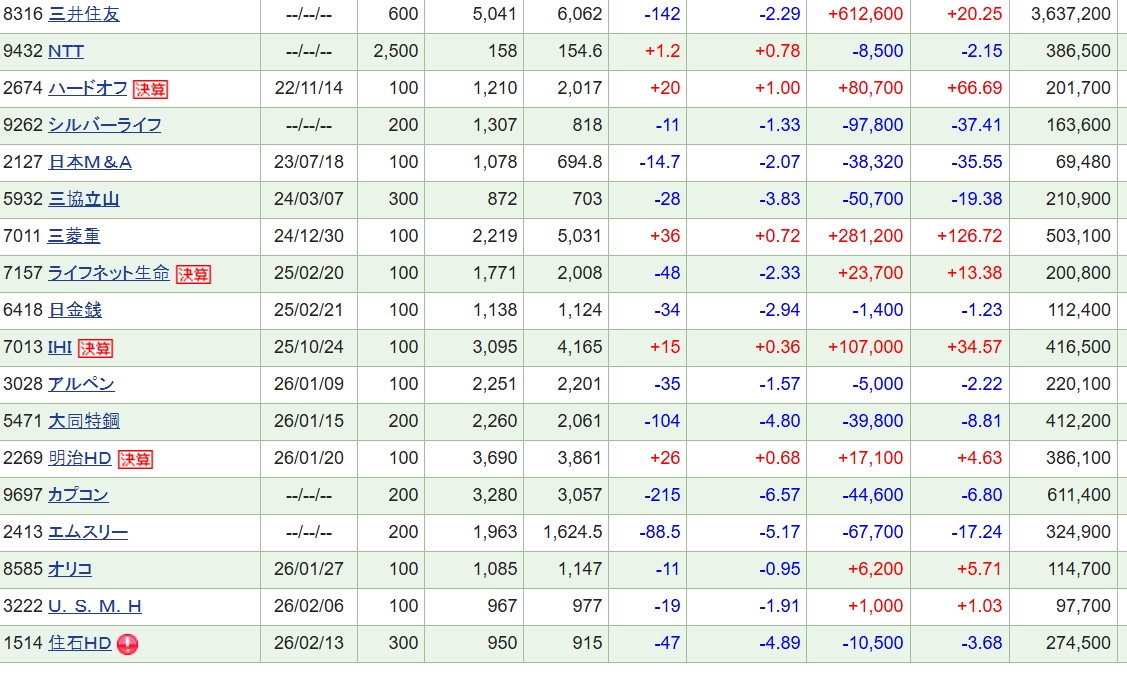Viewport: 1127px width, 680px height.
Task: Click the 日本M&A link
Action: coord(90,162)
